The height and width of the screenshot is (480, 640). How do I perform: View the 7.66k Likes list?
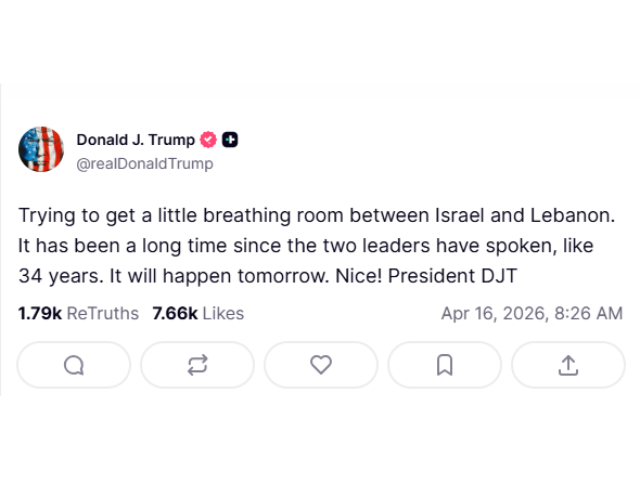coord(198,313)
